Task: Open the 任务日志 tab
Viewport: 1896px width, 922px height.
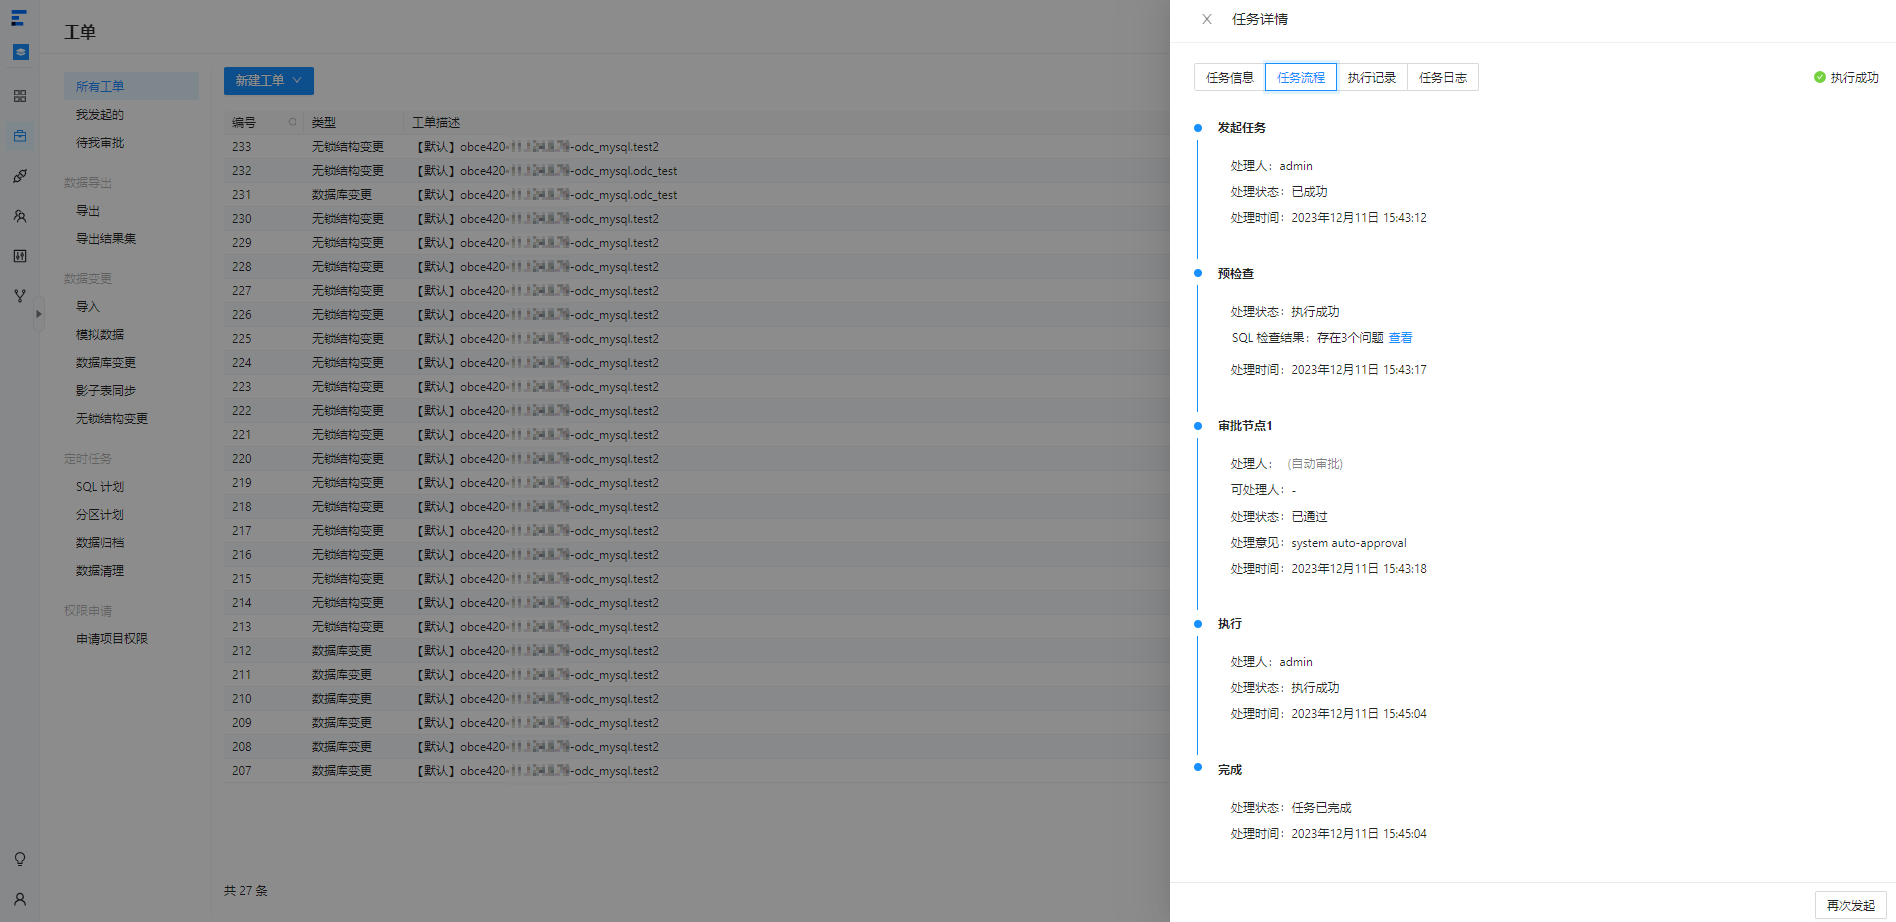Action: [x=1443, y=77]
